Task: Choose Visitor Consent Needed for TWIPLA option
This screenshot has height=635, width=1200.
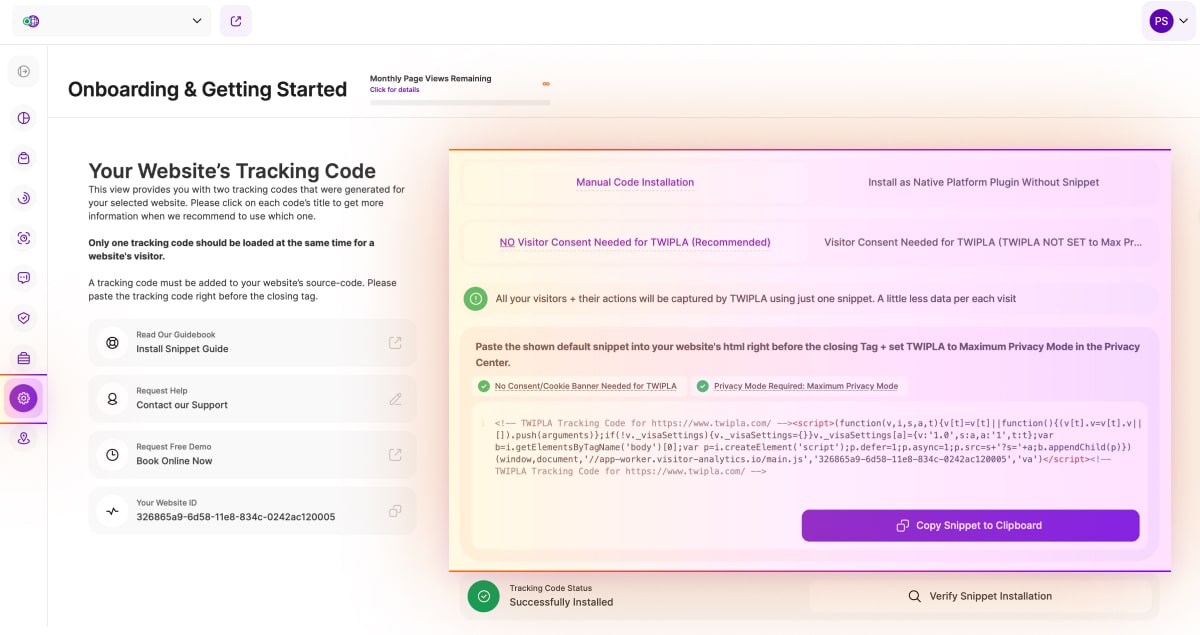Action: tap(983, 242)
